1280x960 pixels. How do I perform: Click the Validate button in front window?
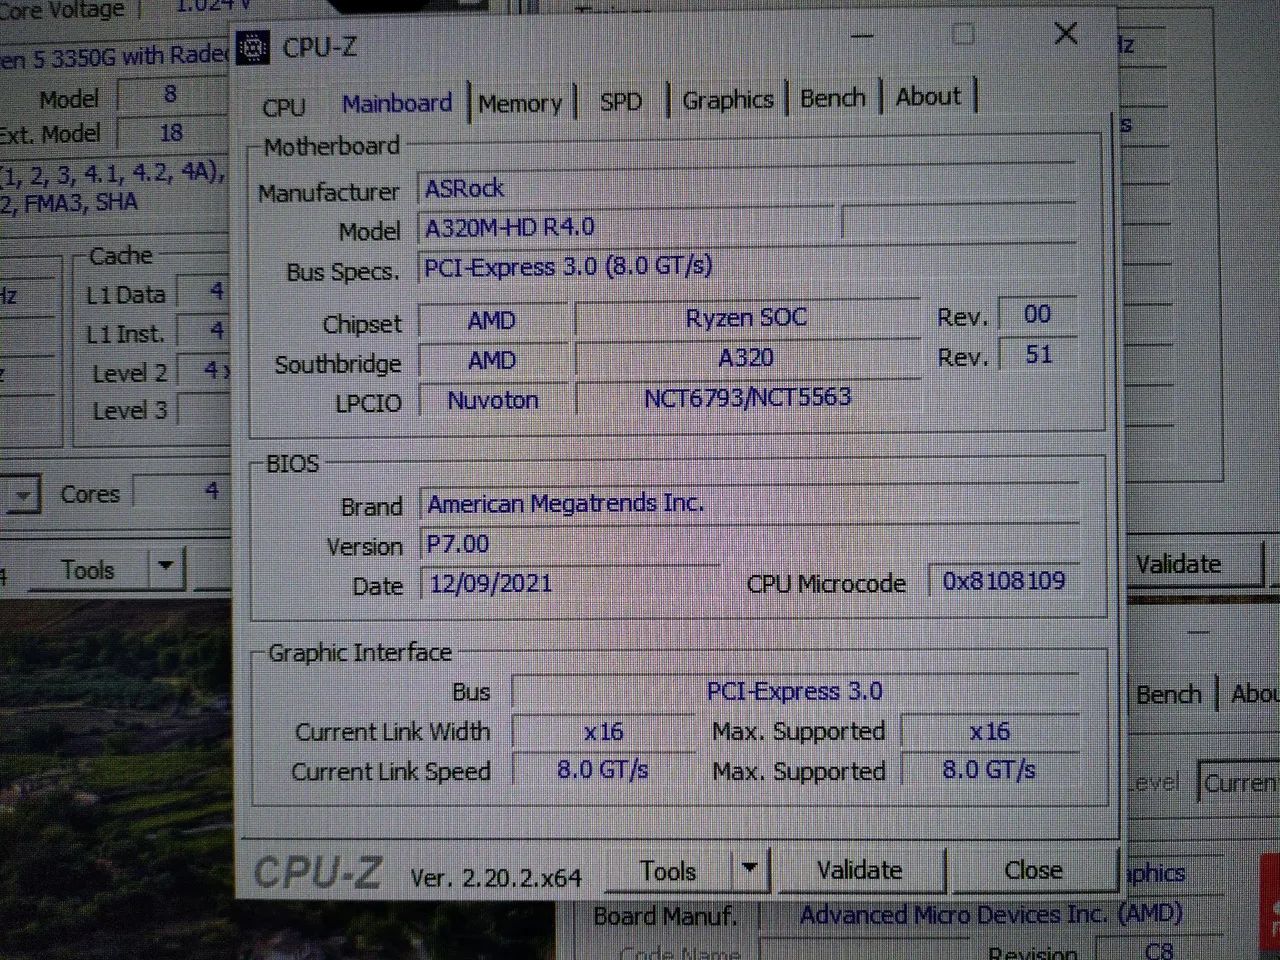pyautogui.click(x=860, y=870)
